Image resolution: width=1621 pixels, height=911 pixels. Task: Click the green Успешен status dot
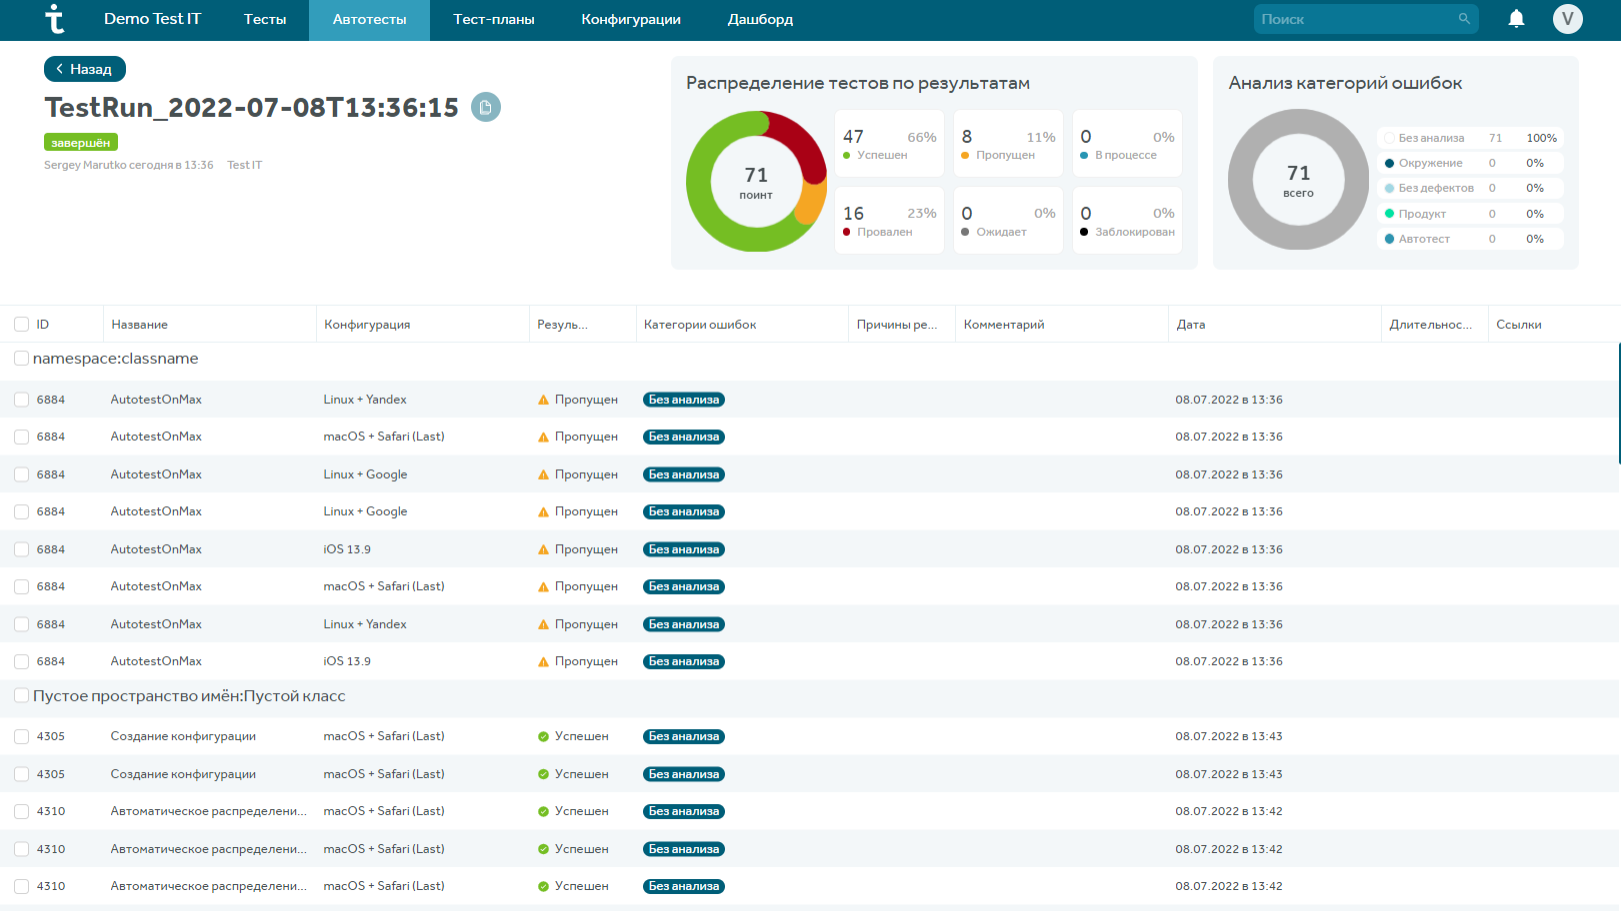(846, 155)
